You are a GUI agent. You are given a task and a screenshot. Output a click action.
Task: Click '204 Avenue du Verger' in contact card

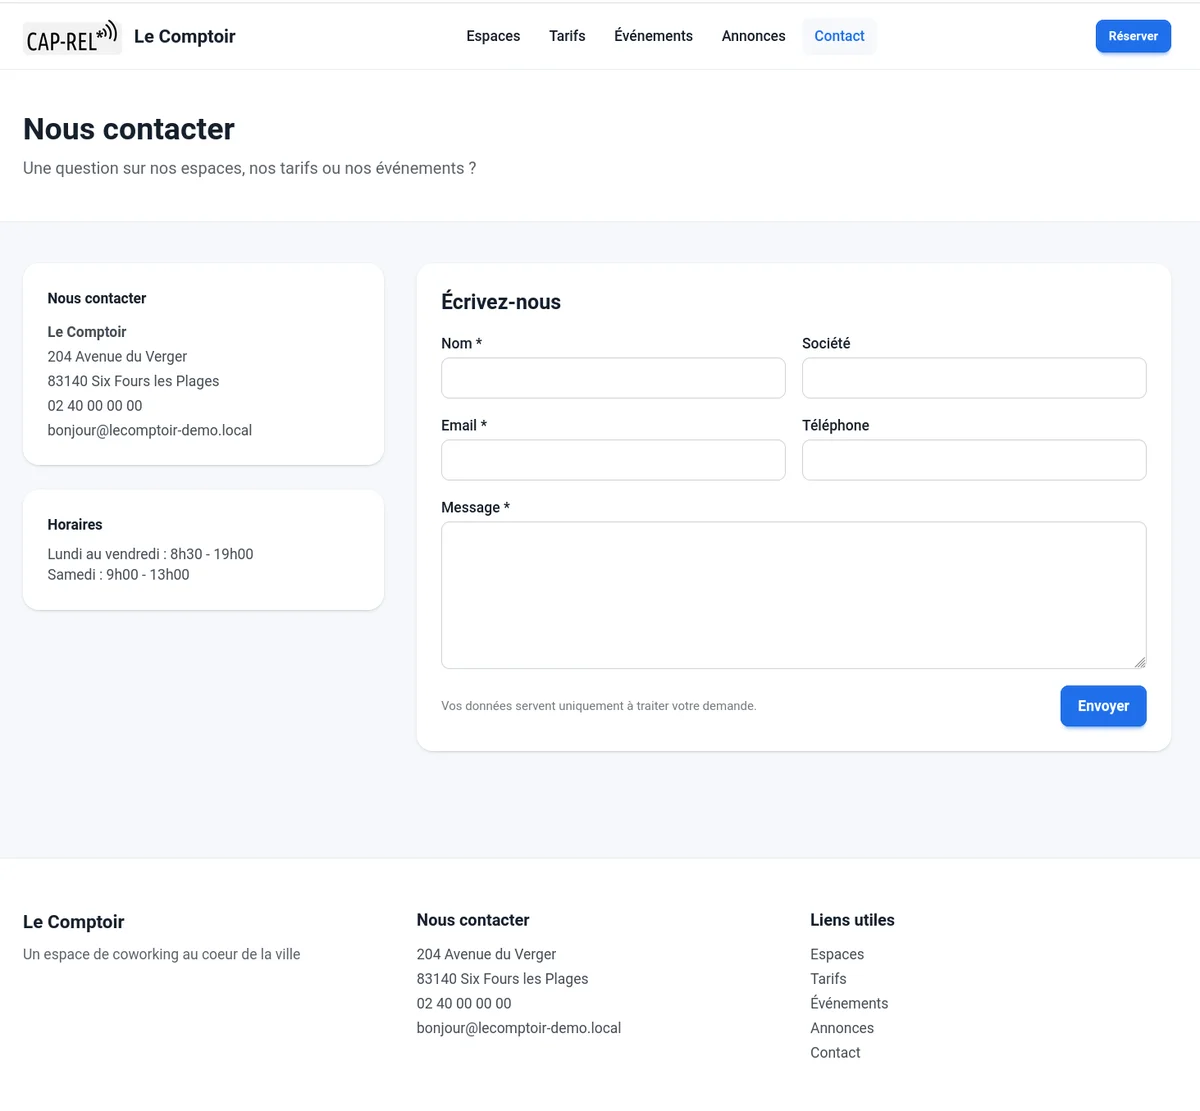(117, 357)
